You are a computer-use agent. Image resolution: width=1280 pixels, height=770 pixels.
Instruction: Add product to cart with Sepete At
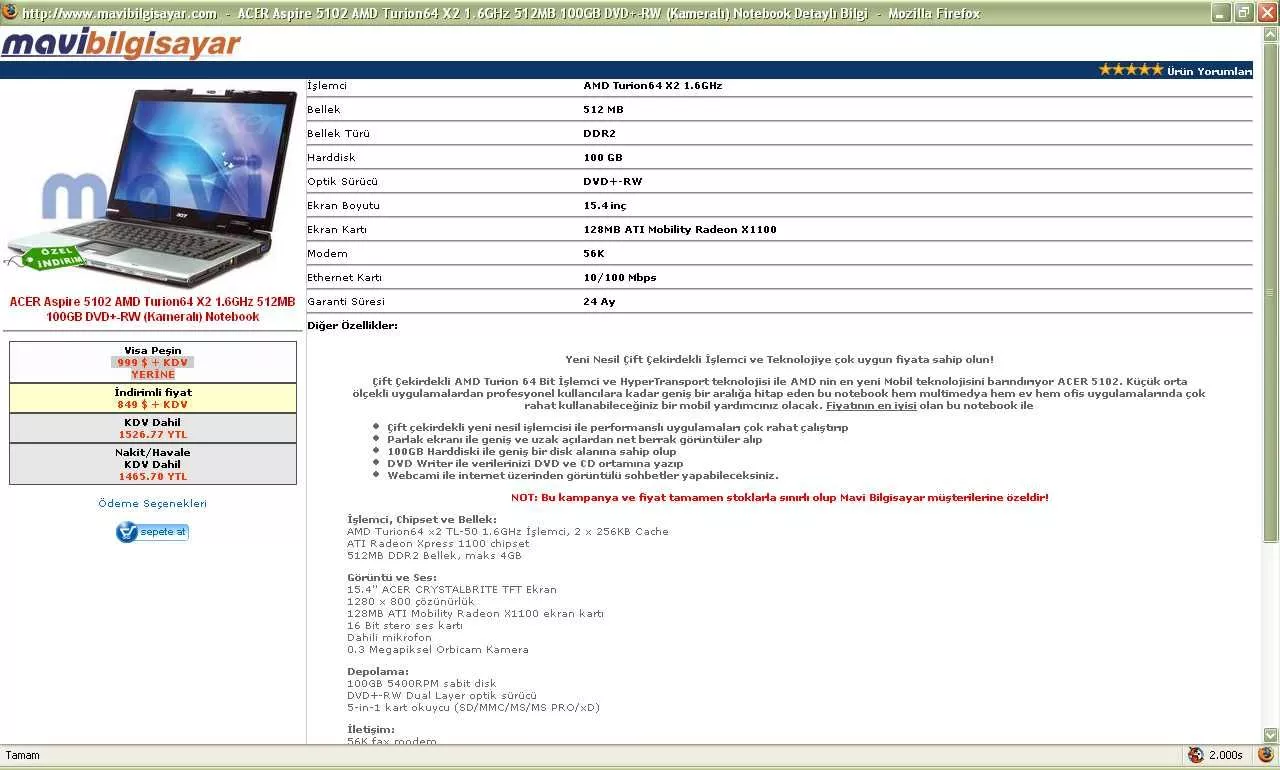pyautogui.click(x=152, y=532)
